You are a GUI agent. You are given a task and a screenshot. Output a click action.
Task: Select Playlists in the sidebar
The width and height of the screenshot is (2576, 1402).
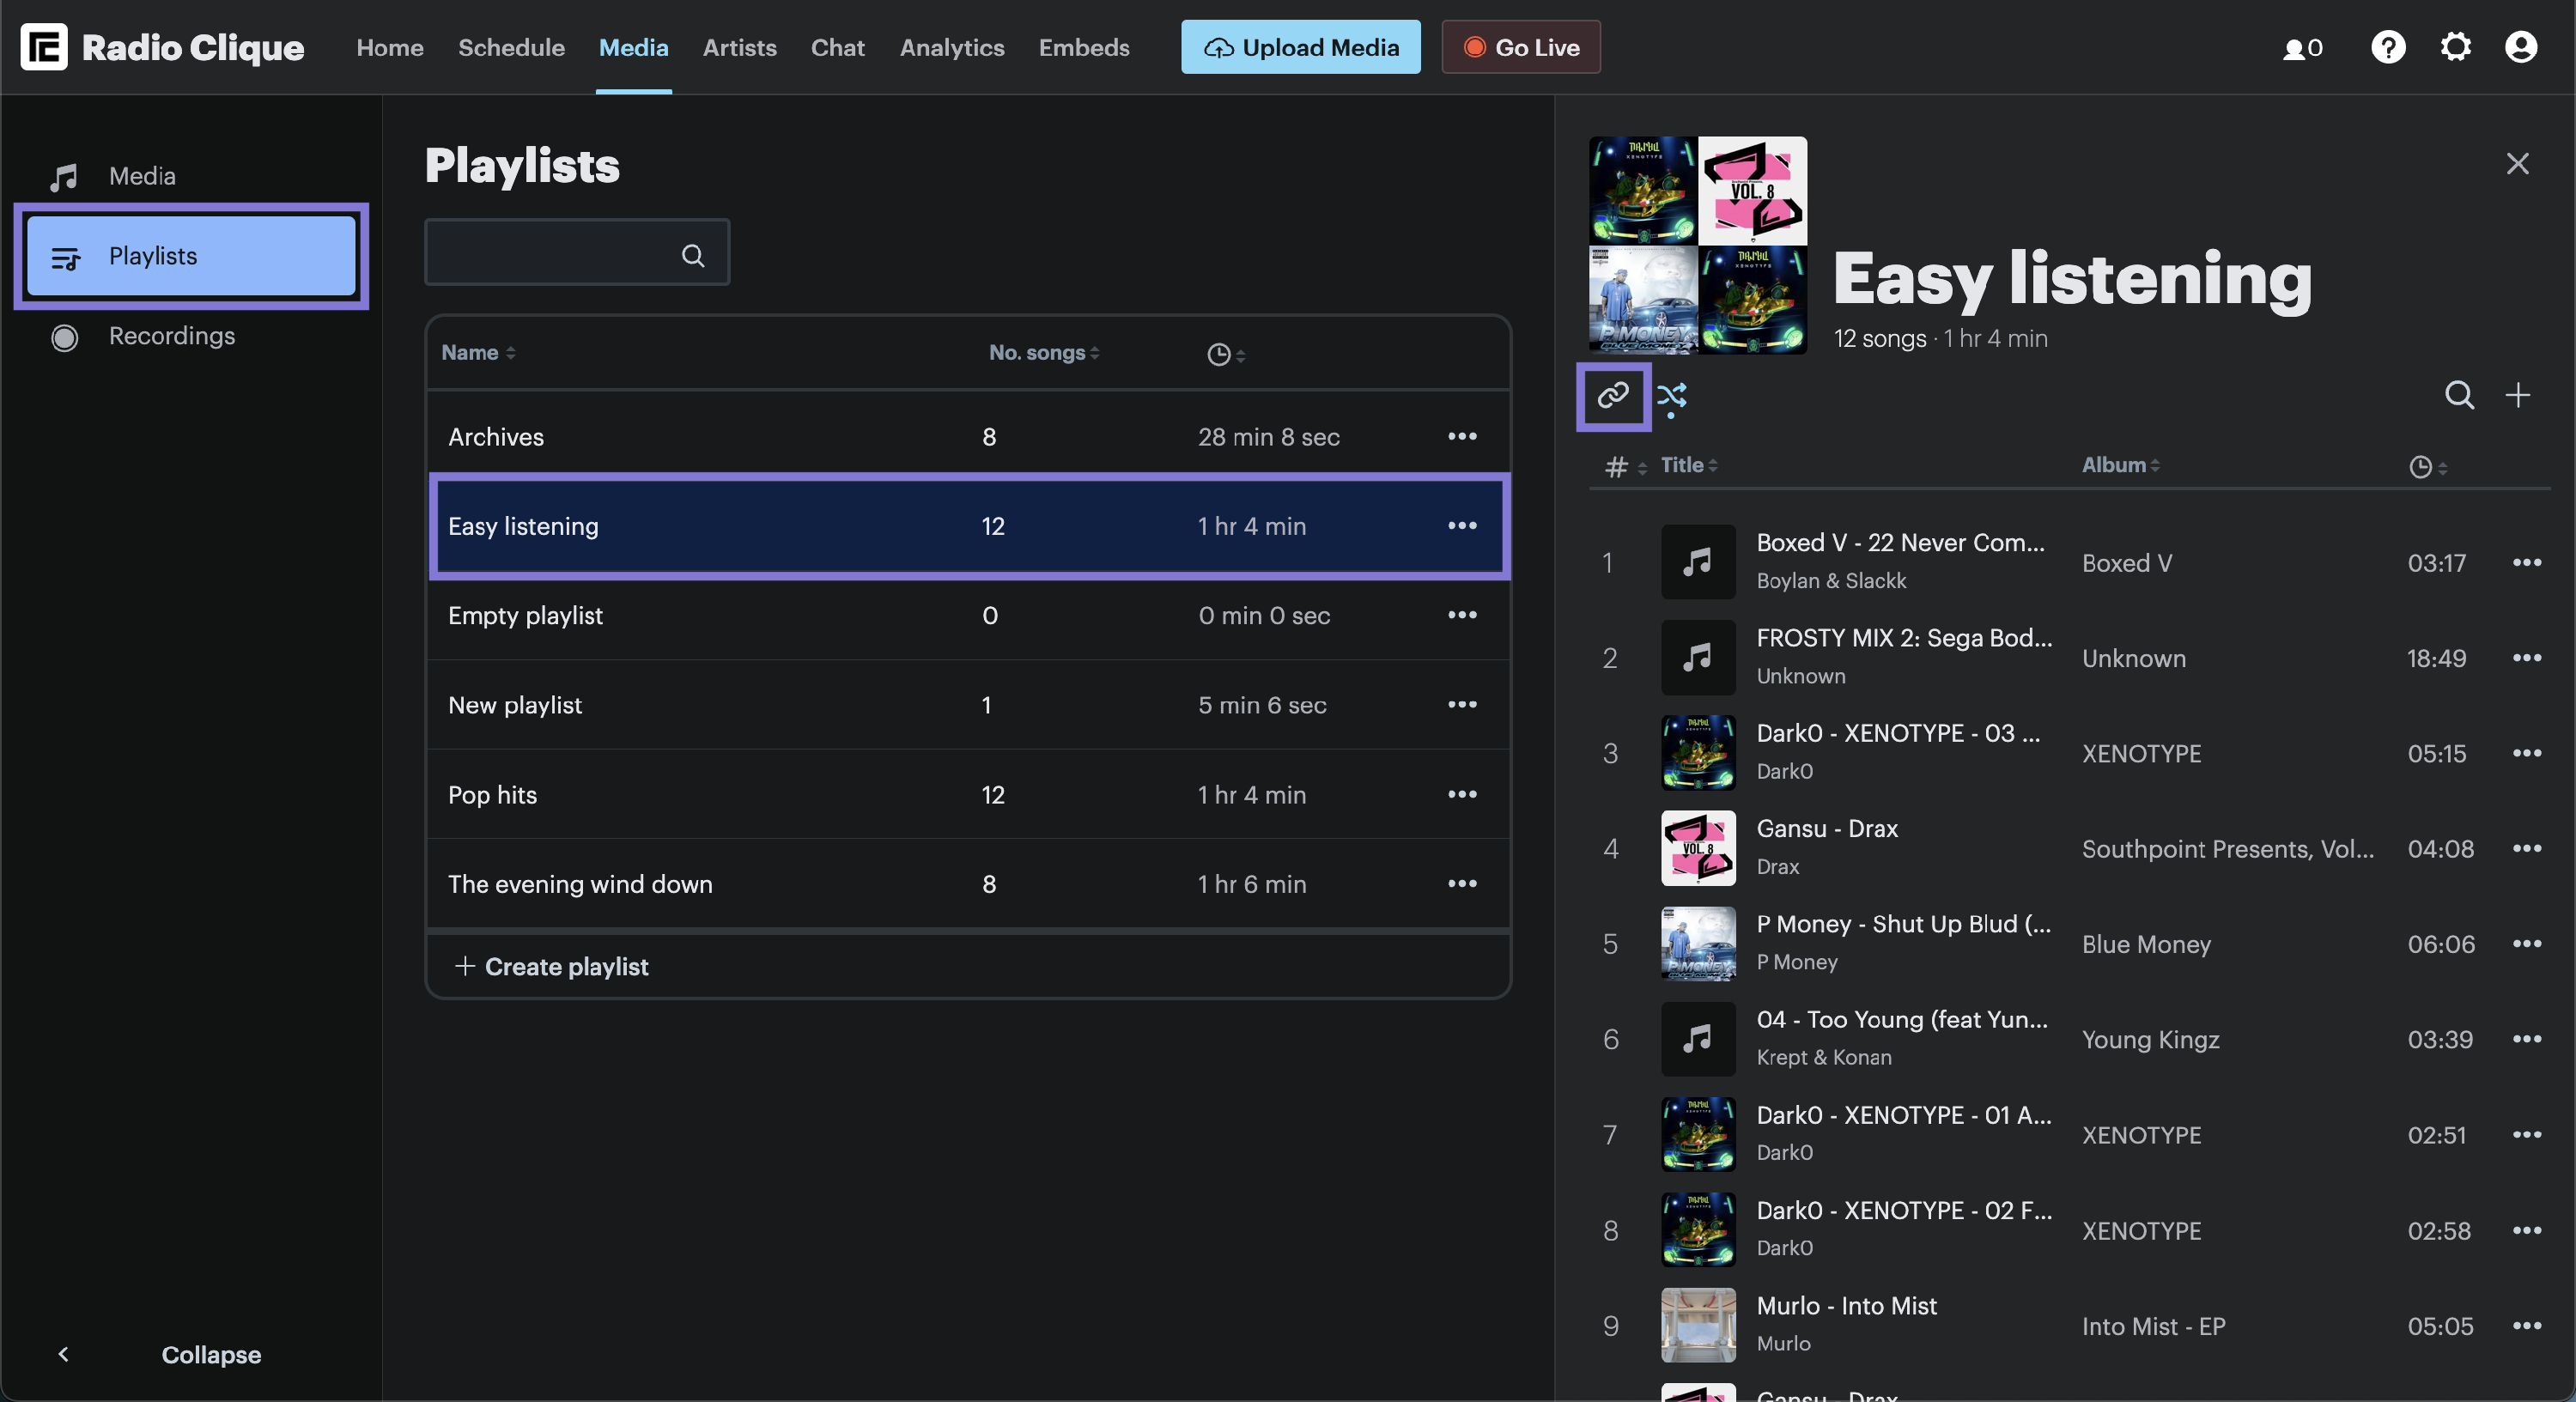click(x=190, y=256)
